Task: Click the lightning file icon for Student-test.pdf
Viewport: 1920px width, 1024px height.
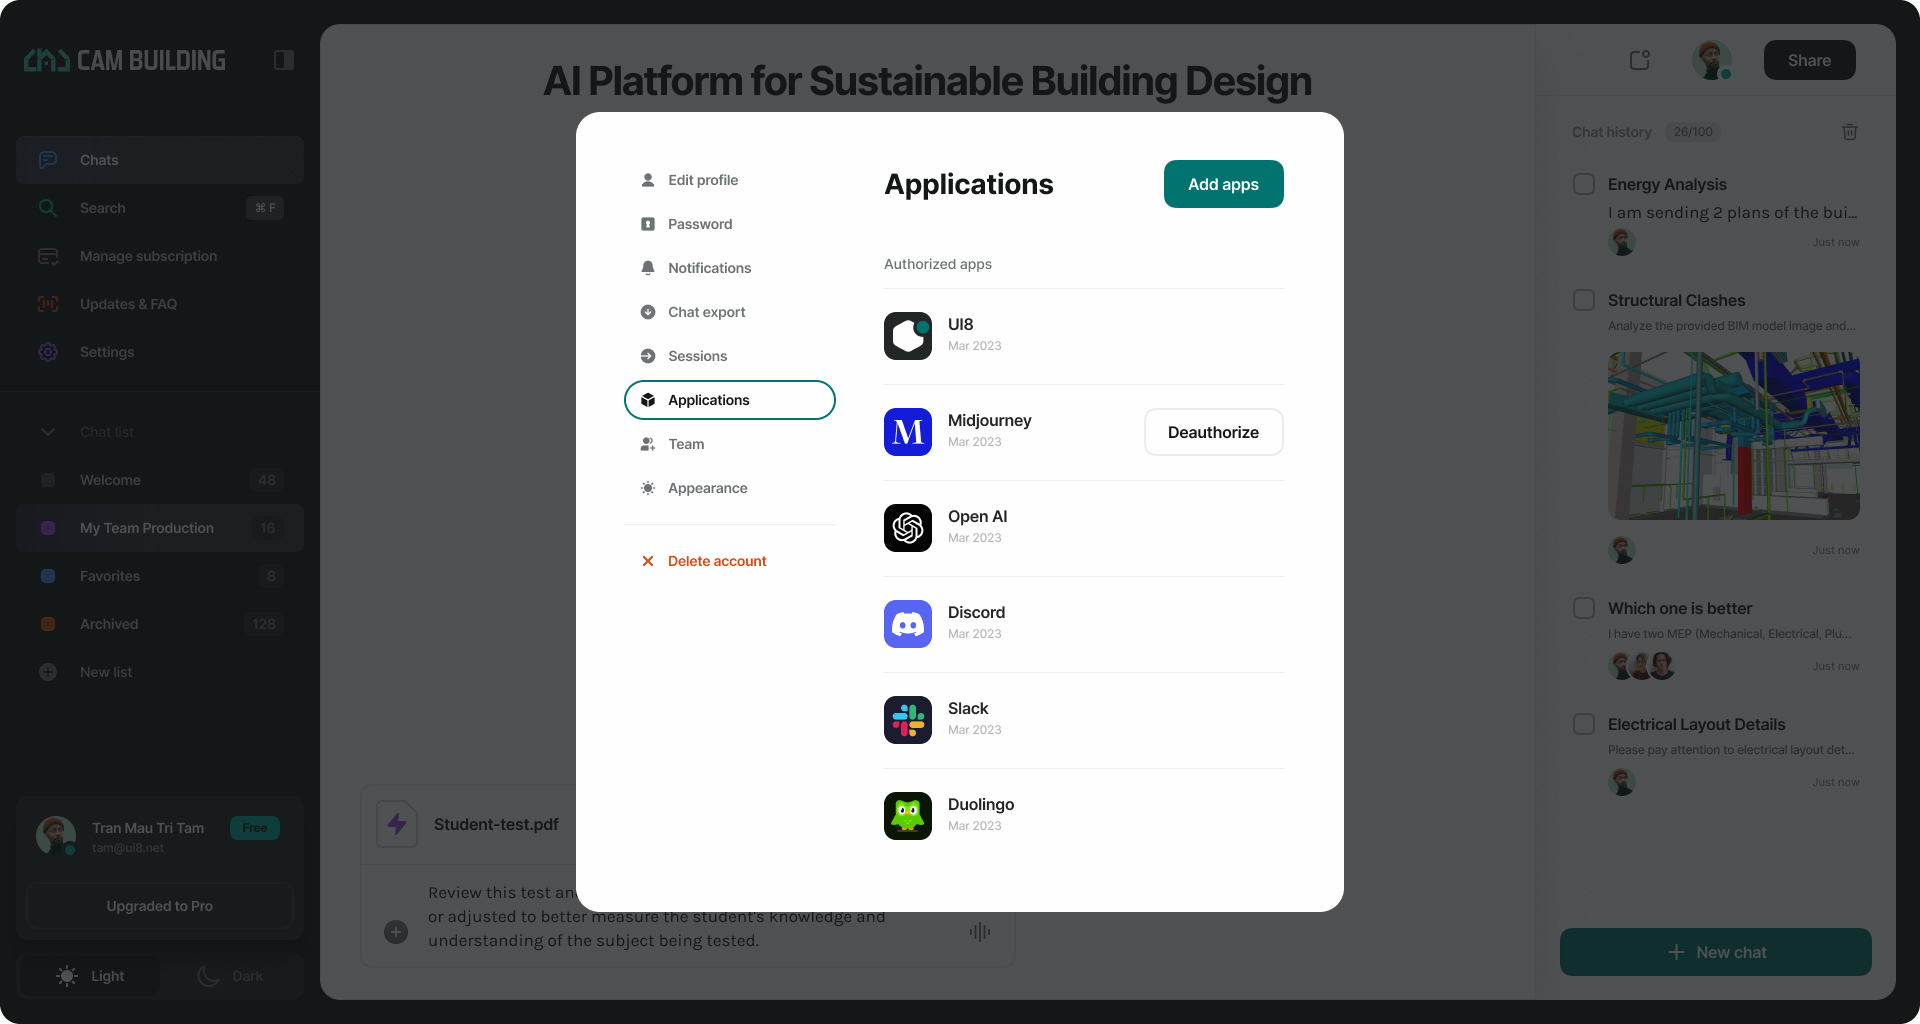Action: point(397,824)
